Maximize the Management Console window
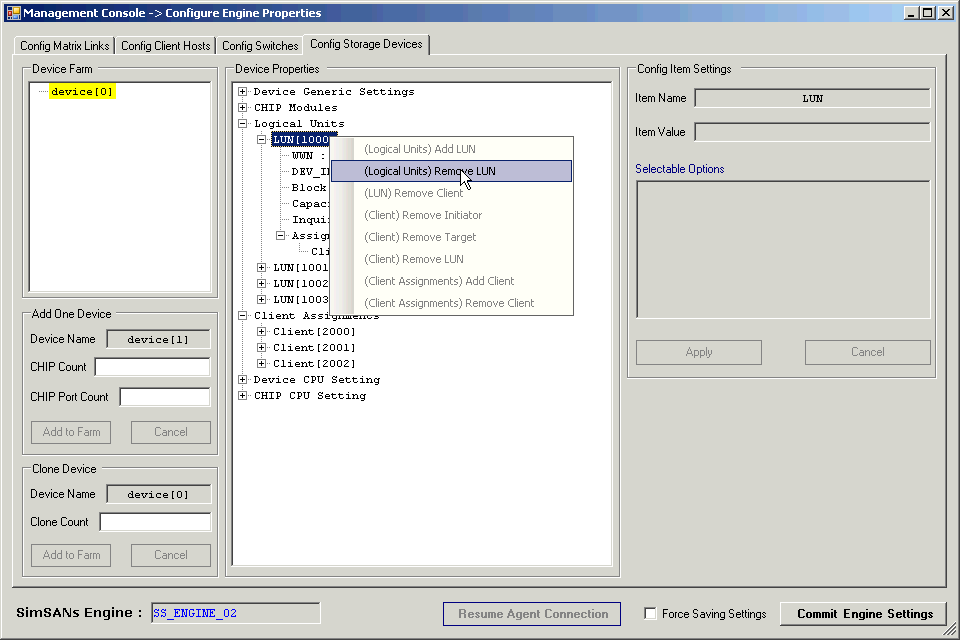This screenshot has width=960, height=640. tap(928, 13)
